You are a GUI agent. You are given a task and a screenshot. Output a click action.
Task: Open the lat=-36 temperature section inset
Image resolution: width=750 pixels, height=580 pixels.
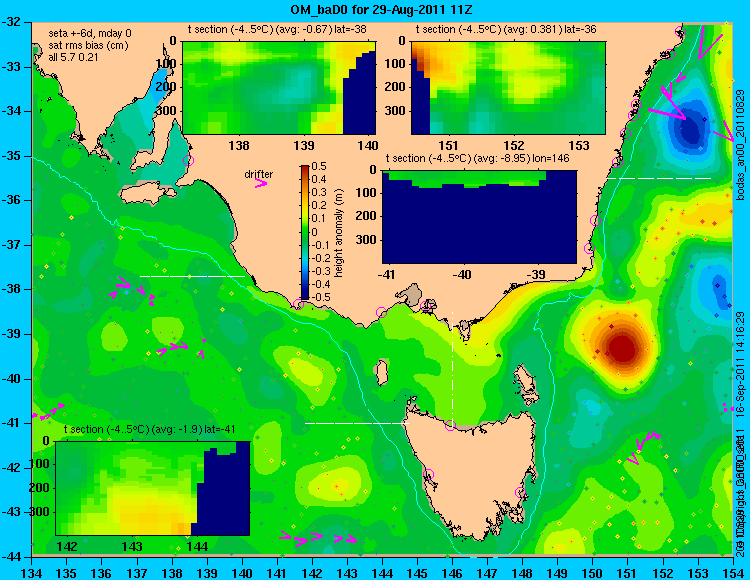(508, 87)
